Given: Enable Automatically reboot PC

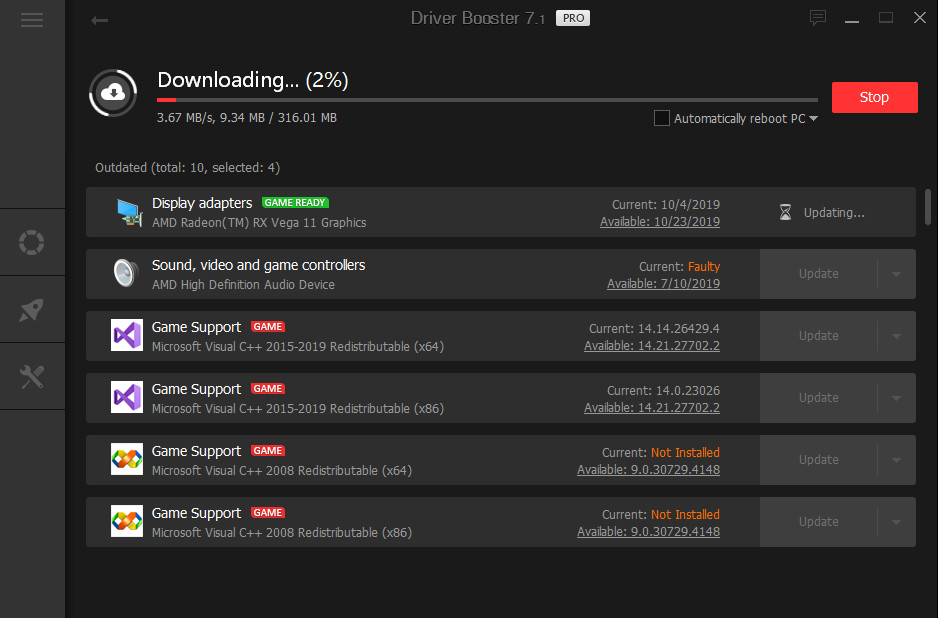Looking at the screenshot, I should click(x=661, y=118).
